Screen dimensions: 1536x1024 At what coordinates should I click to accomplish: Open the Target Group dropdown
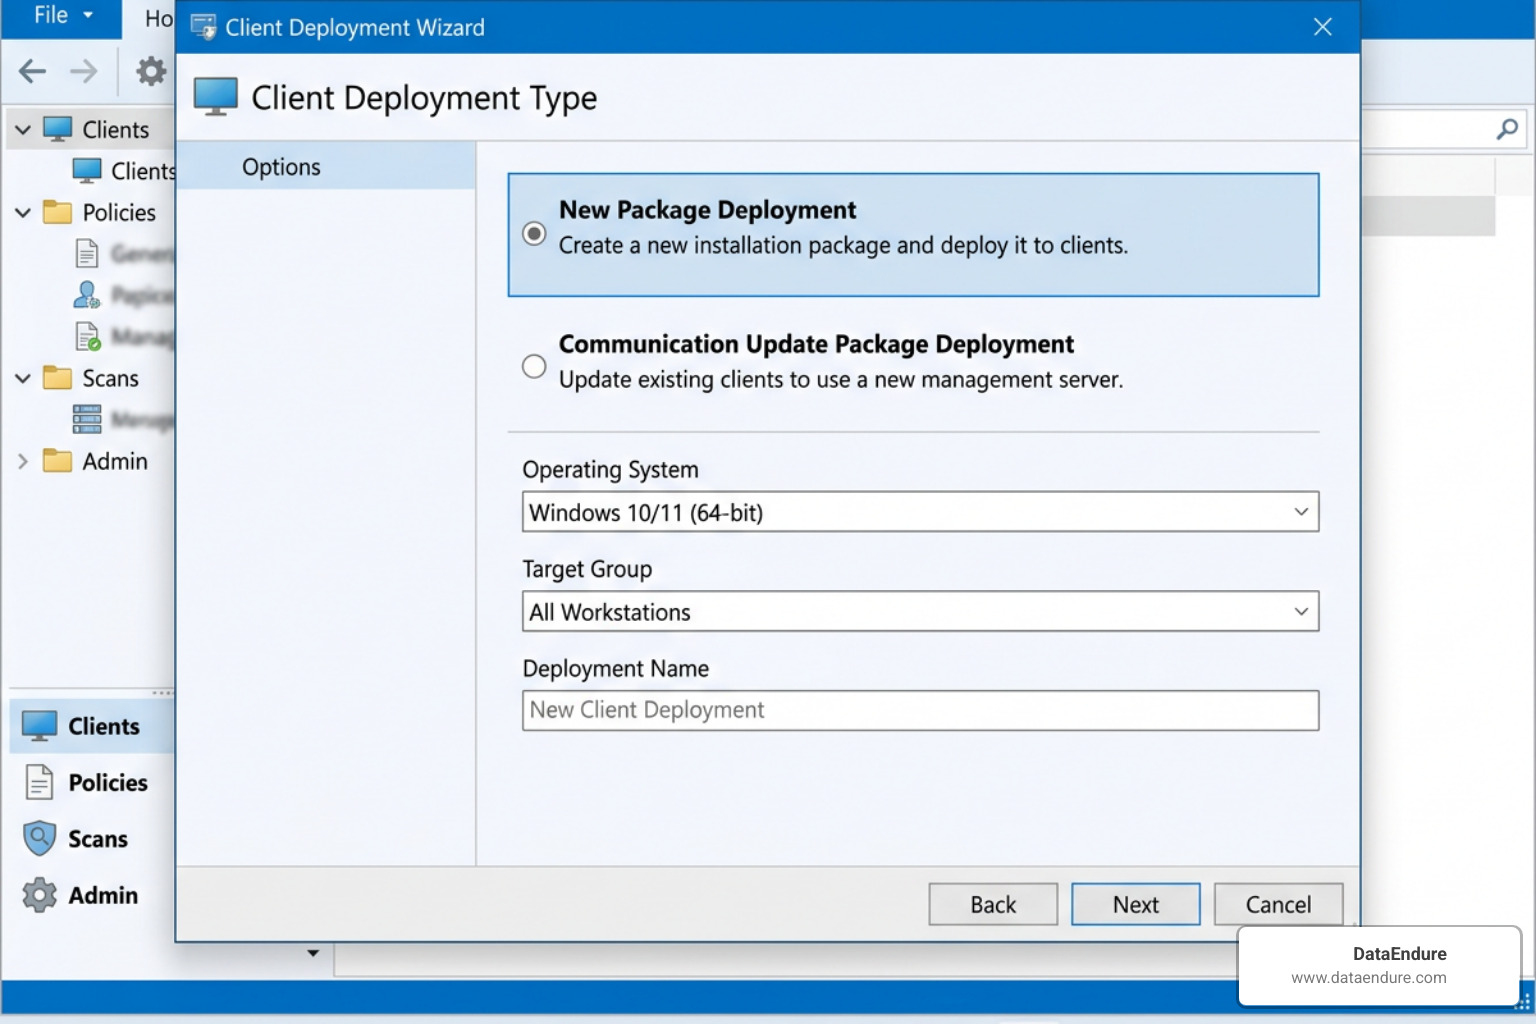click(920, 611)
